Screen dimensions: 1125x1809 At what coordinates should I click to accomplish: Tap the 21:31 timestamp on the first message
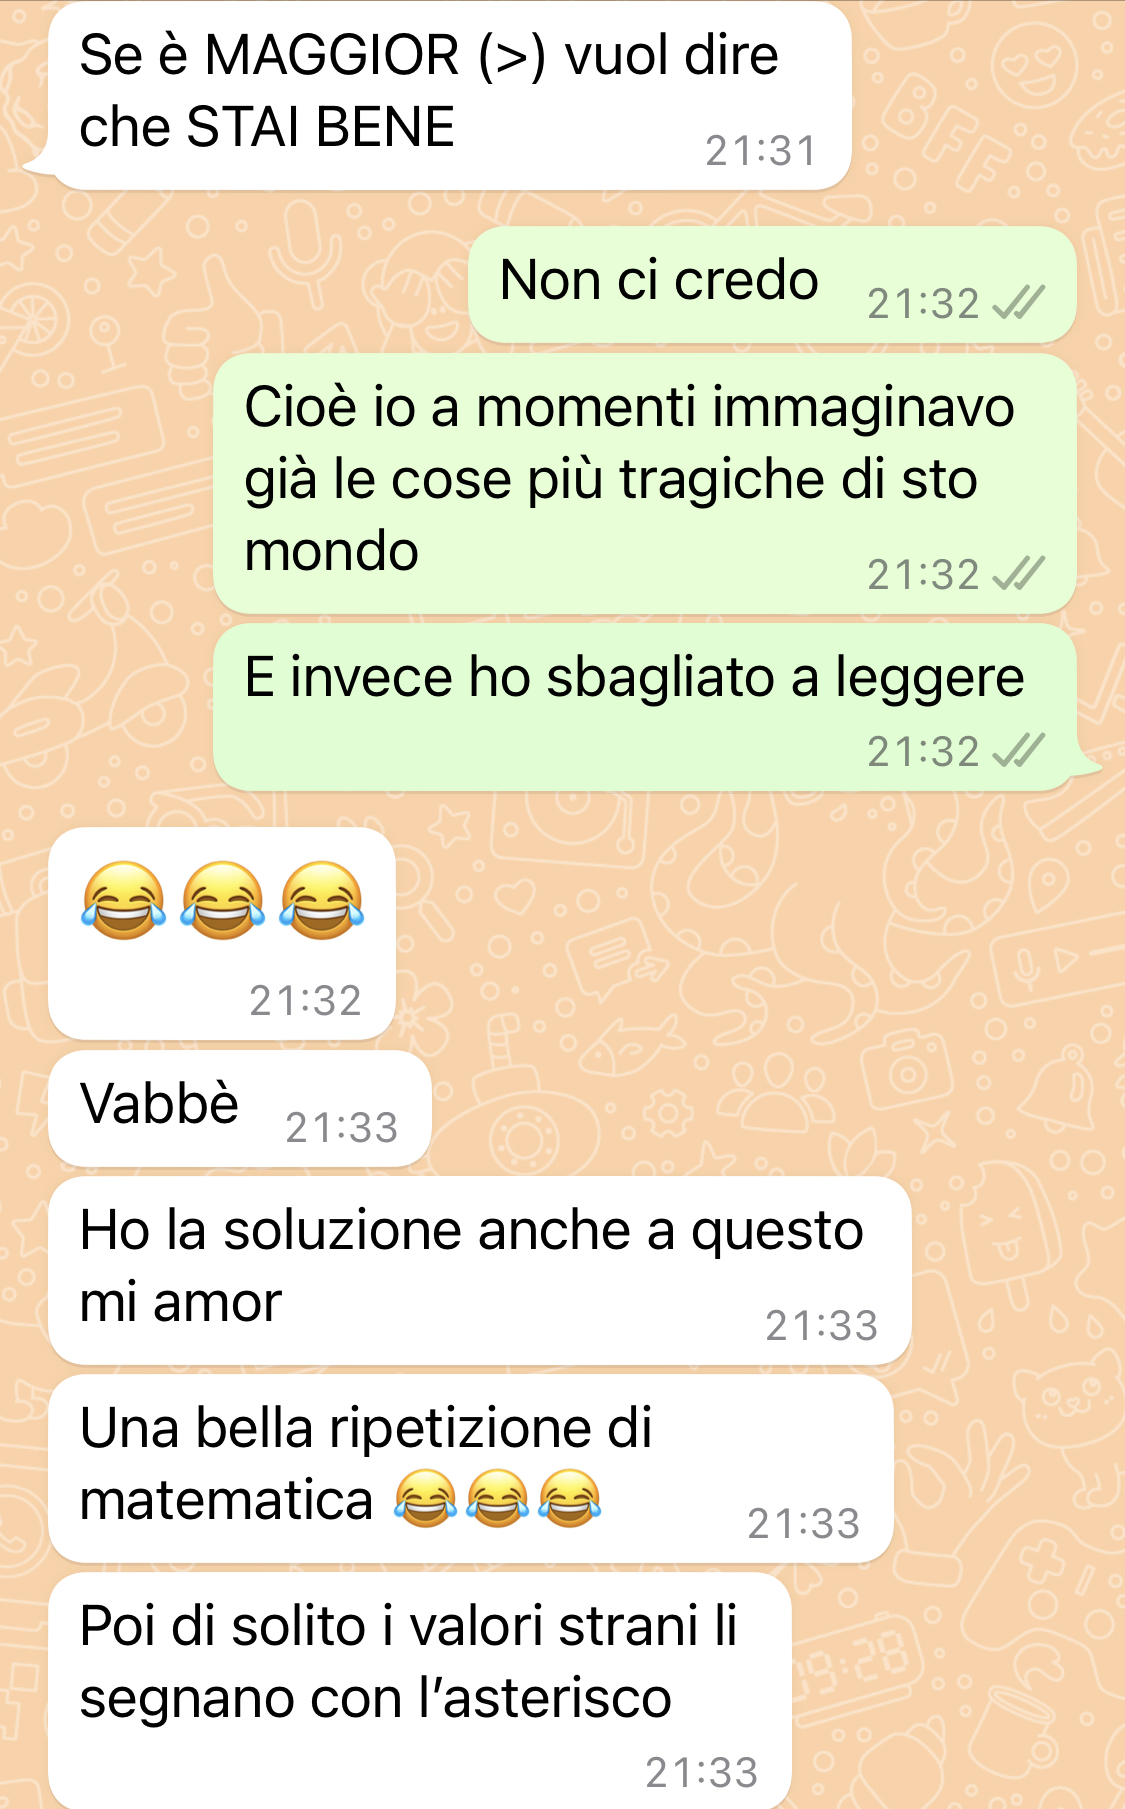pos(761,151)
